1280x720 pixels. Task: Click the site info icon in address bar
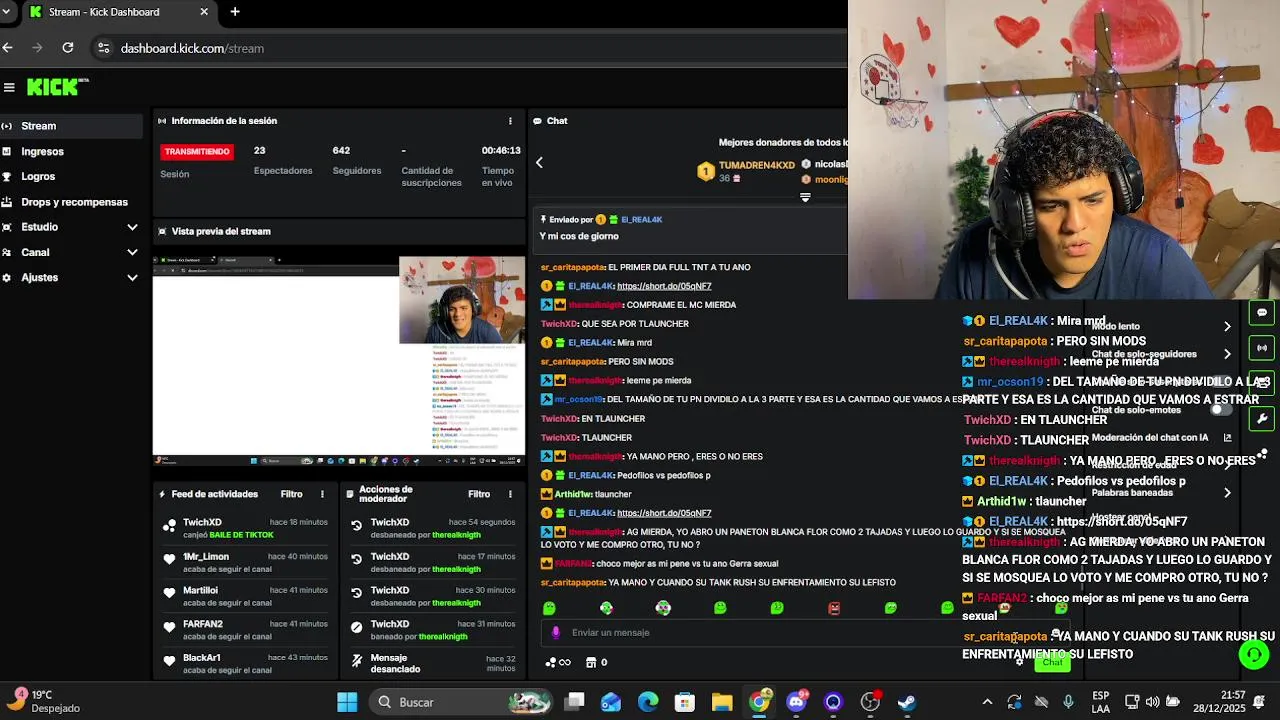pyautogui.click(x=103, y=48)
